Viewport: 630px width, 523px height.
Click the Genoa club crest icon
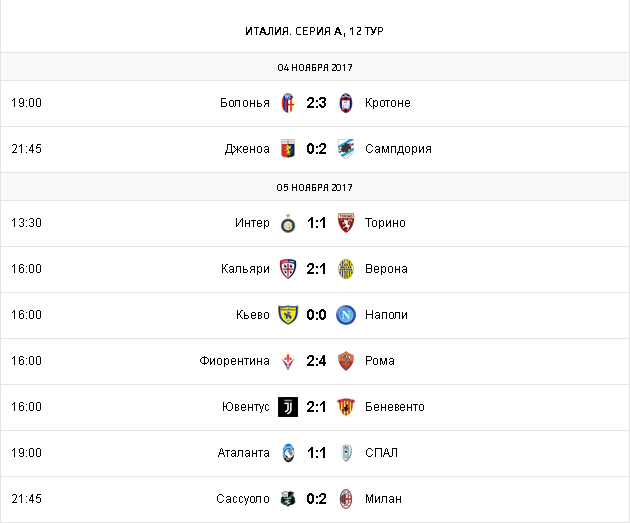click(x=288, y=149)
